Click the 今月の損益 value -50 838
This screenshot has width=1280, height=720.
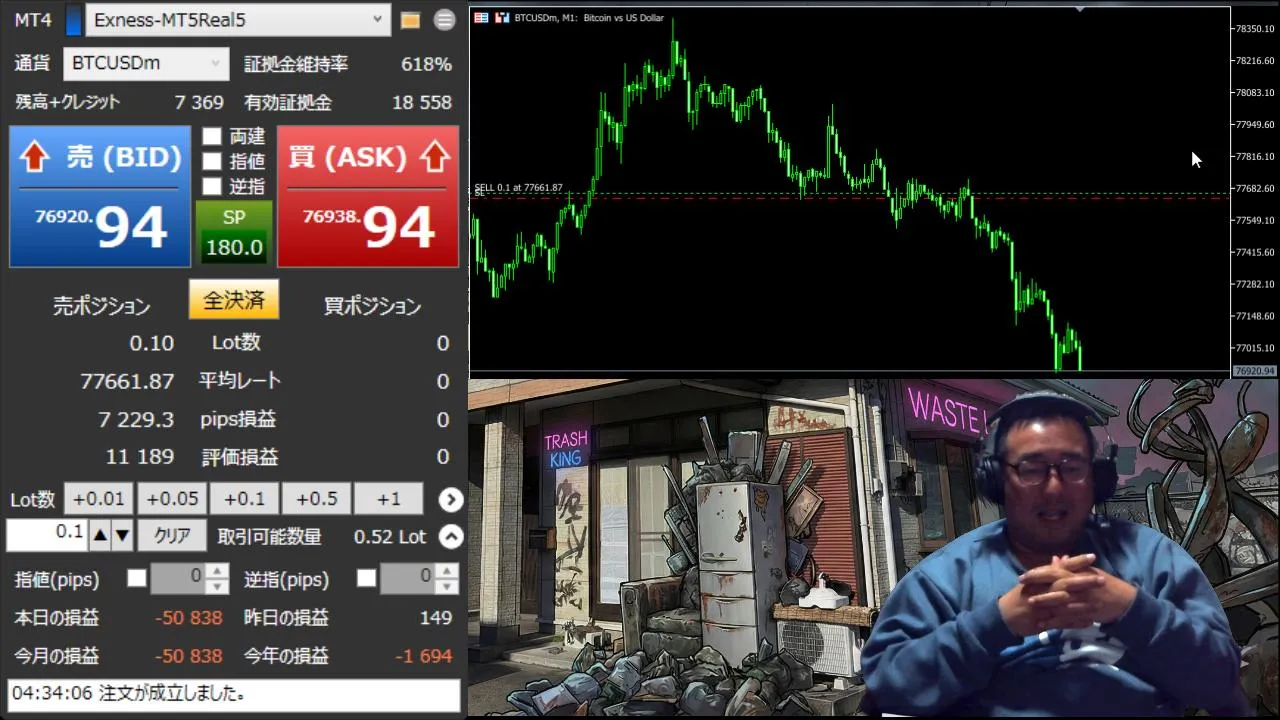(x=189, y=656)
